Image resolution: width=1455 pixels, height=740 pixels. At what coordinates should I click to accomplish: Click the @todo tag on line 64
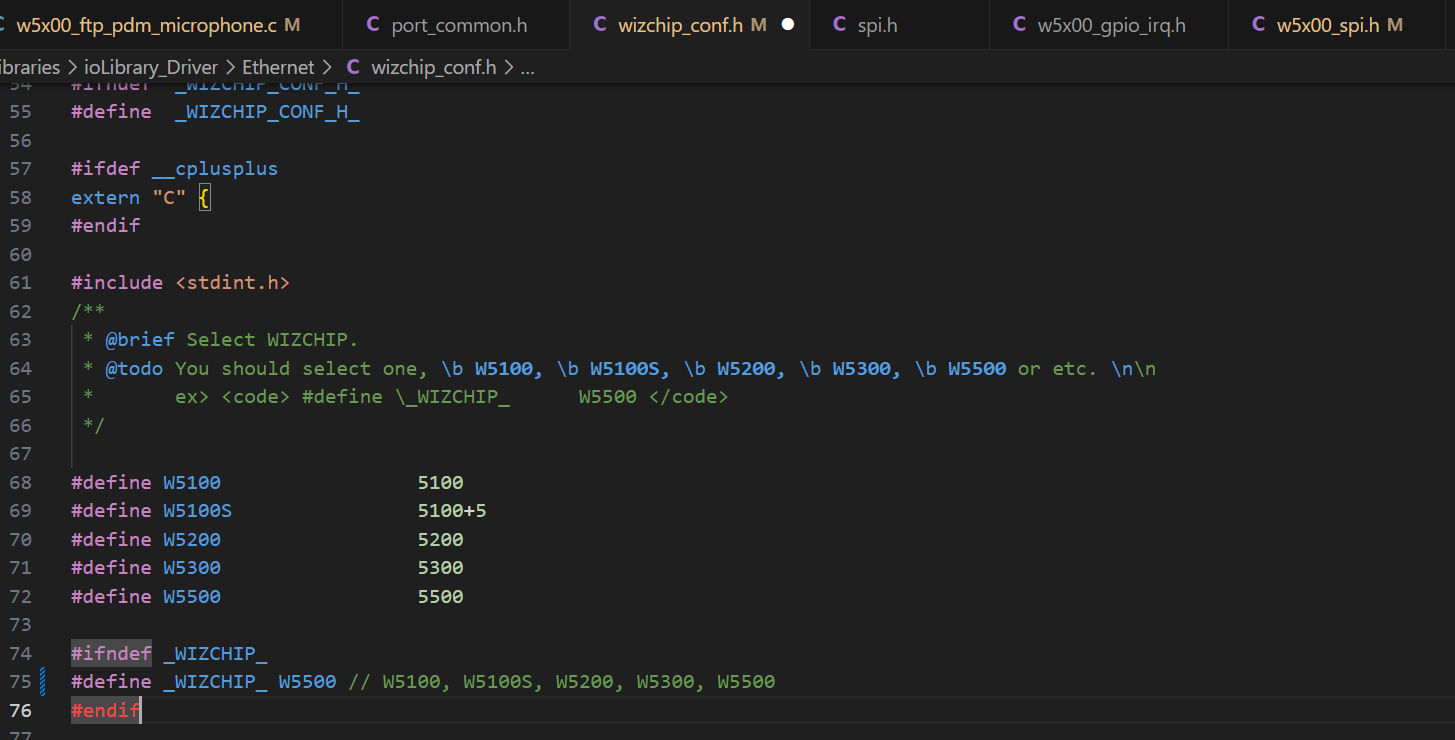pos(134,368)
